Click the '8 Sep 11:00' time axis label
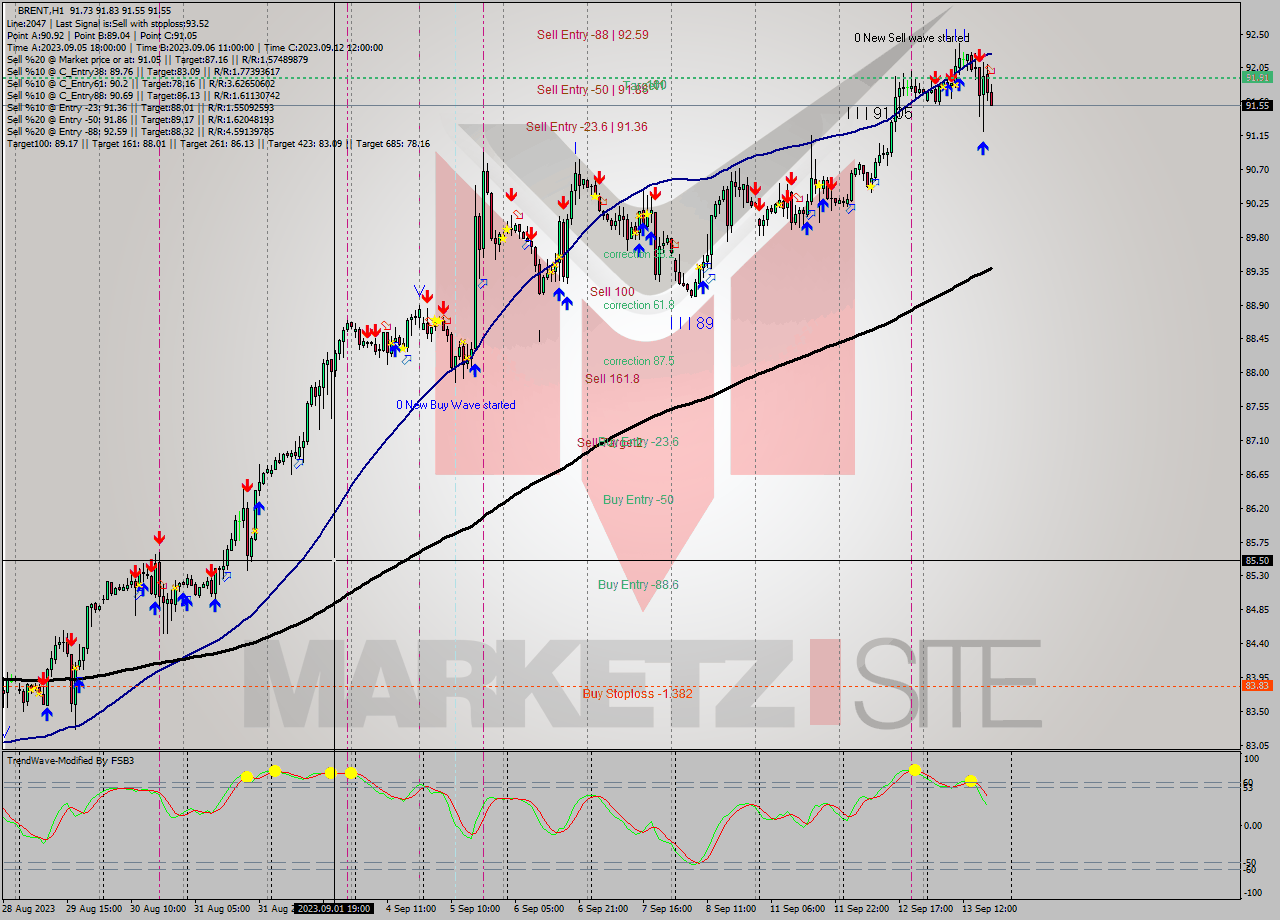1280x920 pixels. 731,909
